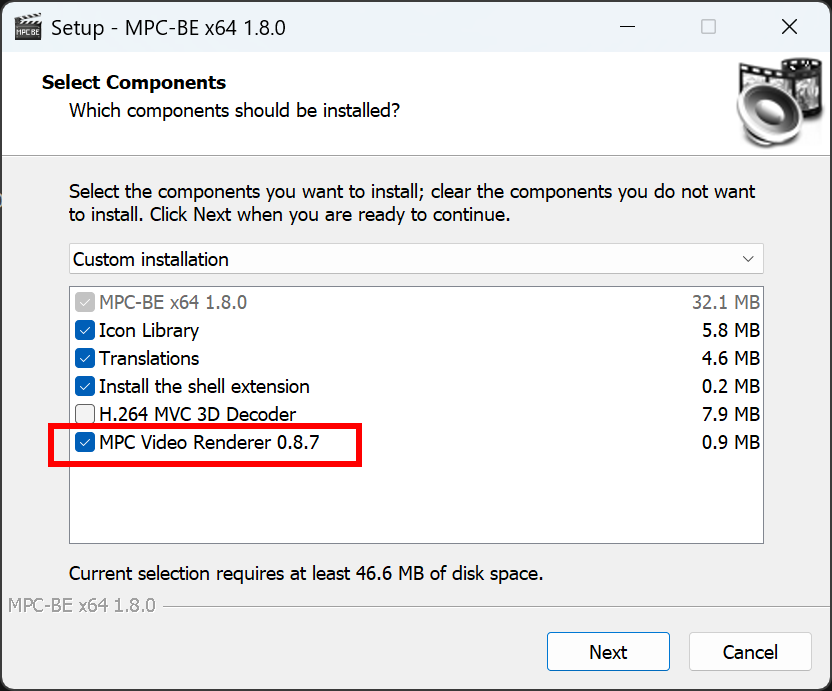Click the Setup - MPC-BE x64 1.8.0 title
The height and width of the screenshot is (691, 832).
click(x=168, y=28)
